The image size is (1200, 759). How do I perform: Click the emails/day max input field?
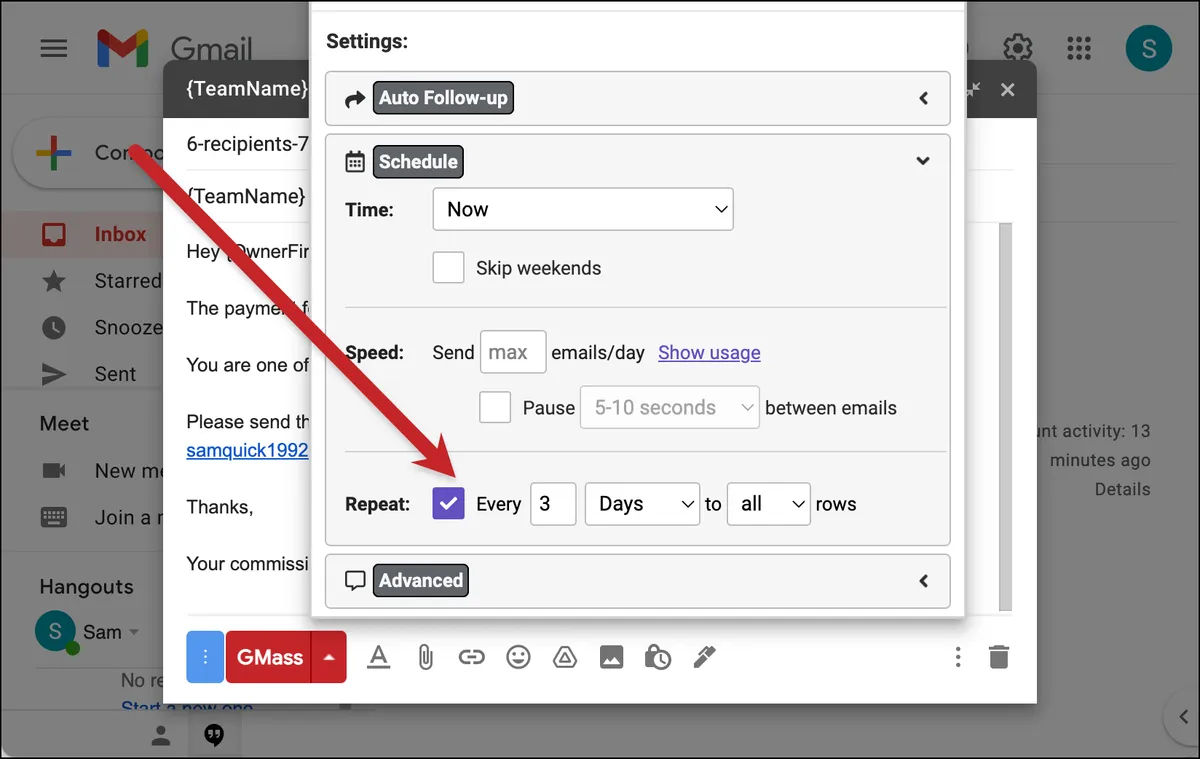point(513,352)
